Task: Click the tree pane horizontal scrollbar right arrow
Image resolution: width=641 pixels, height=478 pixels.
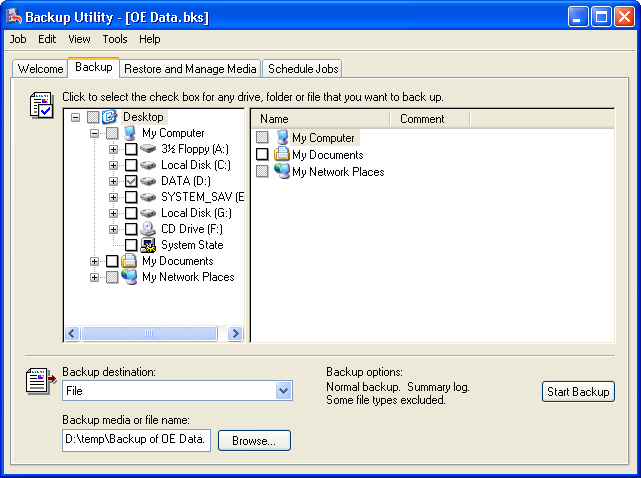Action: pos(236,334)
